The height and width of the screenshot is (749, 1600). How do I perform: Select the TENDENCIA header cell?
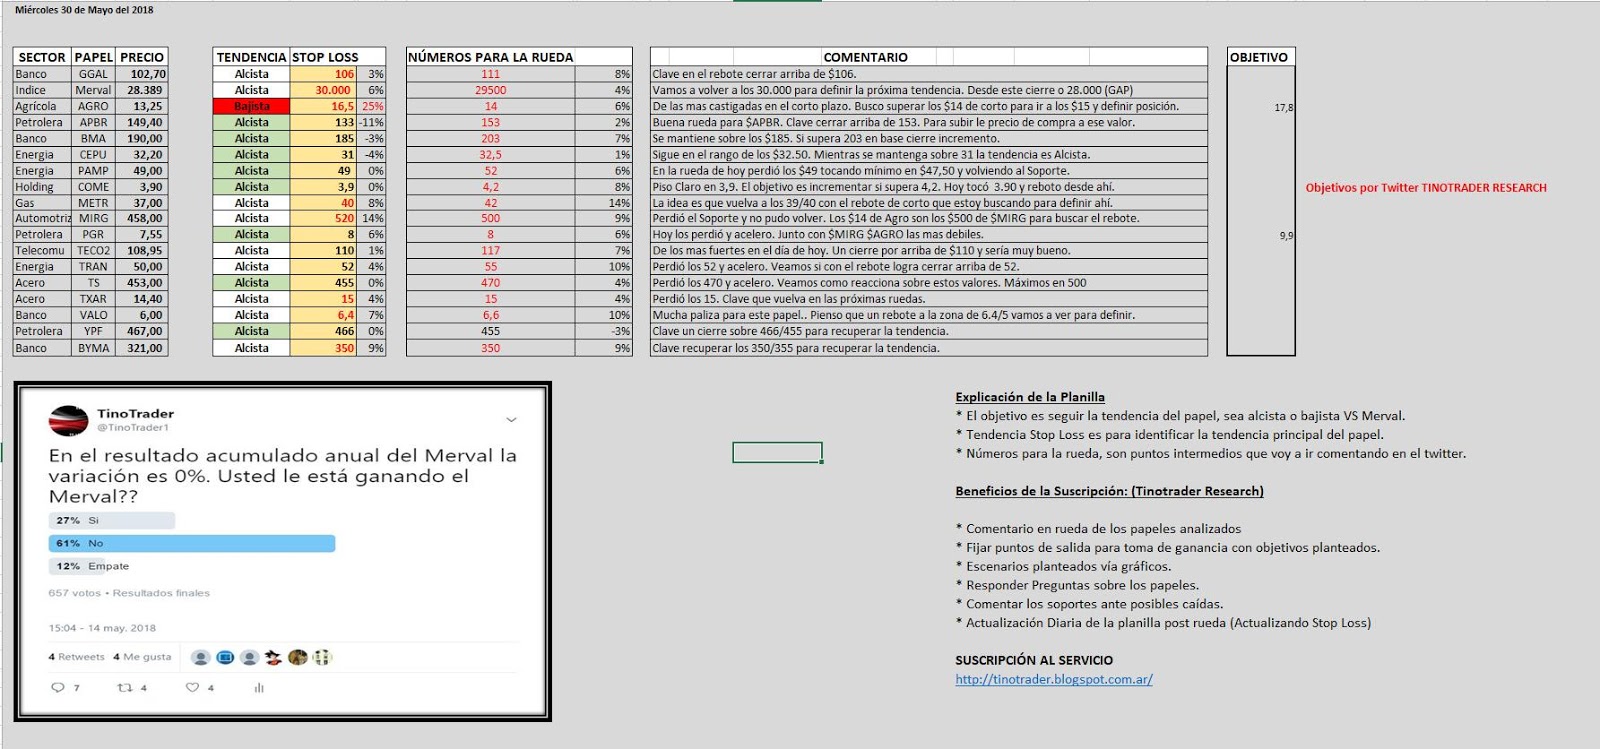[251, 57]
